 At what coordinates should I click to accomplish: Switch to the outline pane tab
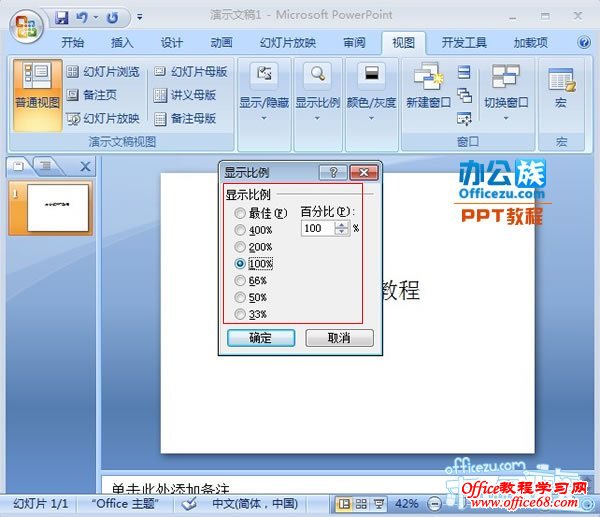coord(46,166)
